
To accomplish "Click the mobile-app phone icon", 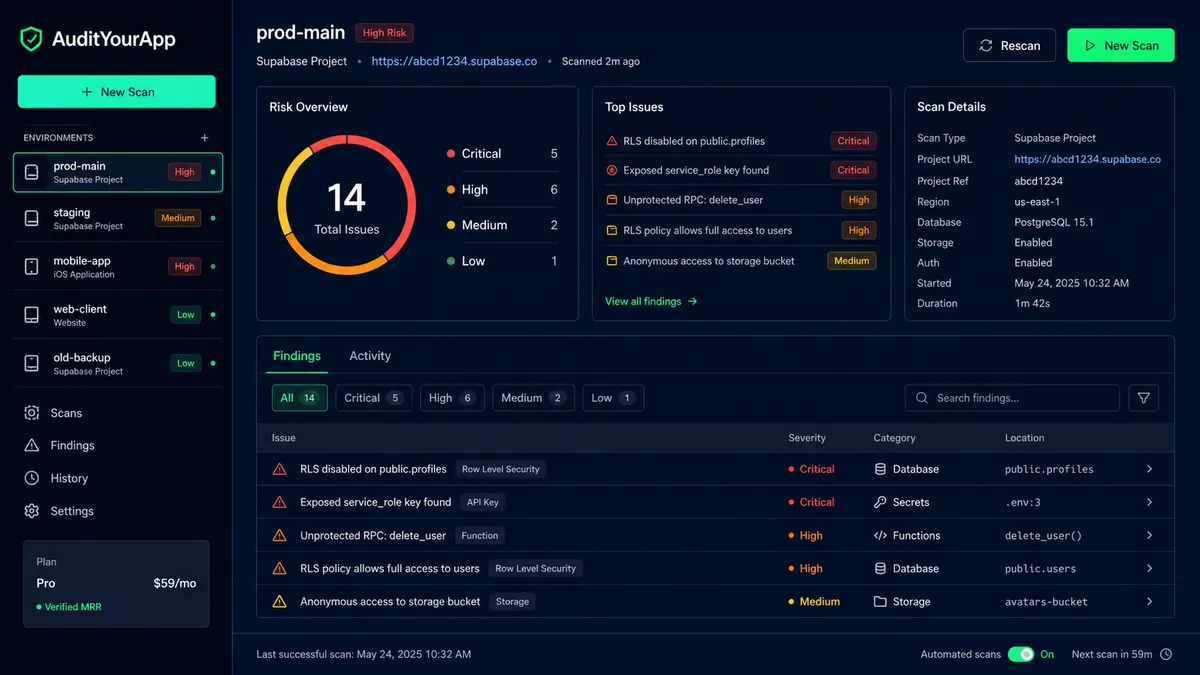I will tap(32, 266).
